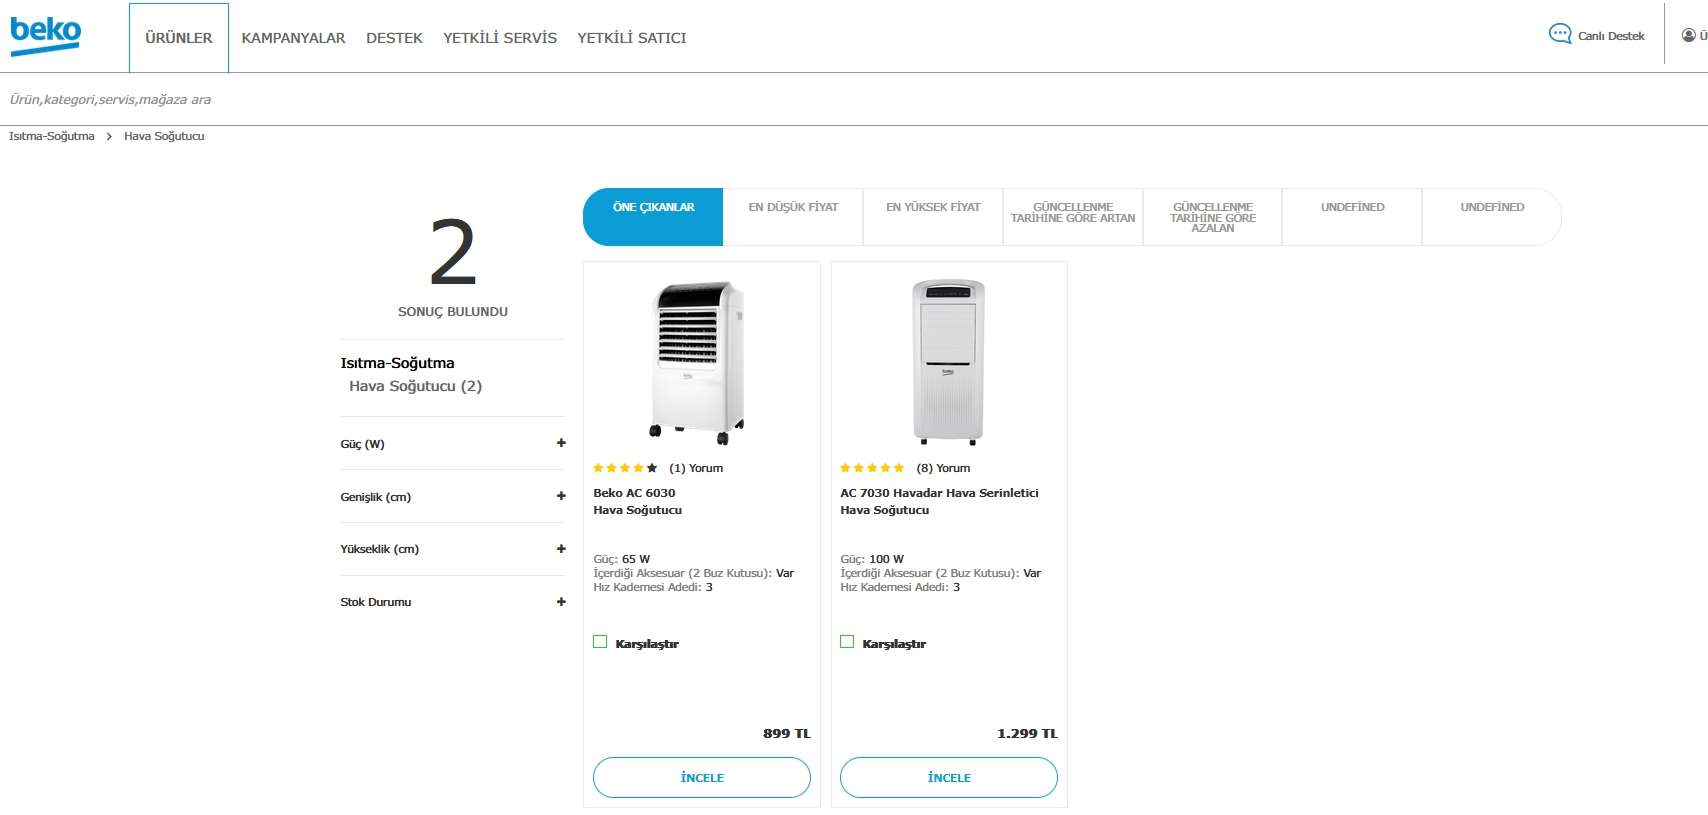
Task: Click the breadcrumb chevron arrow icon
Action: tap(109, 137)
